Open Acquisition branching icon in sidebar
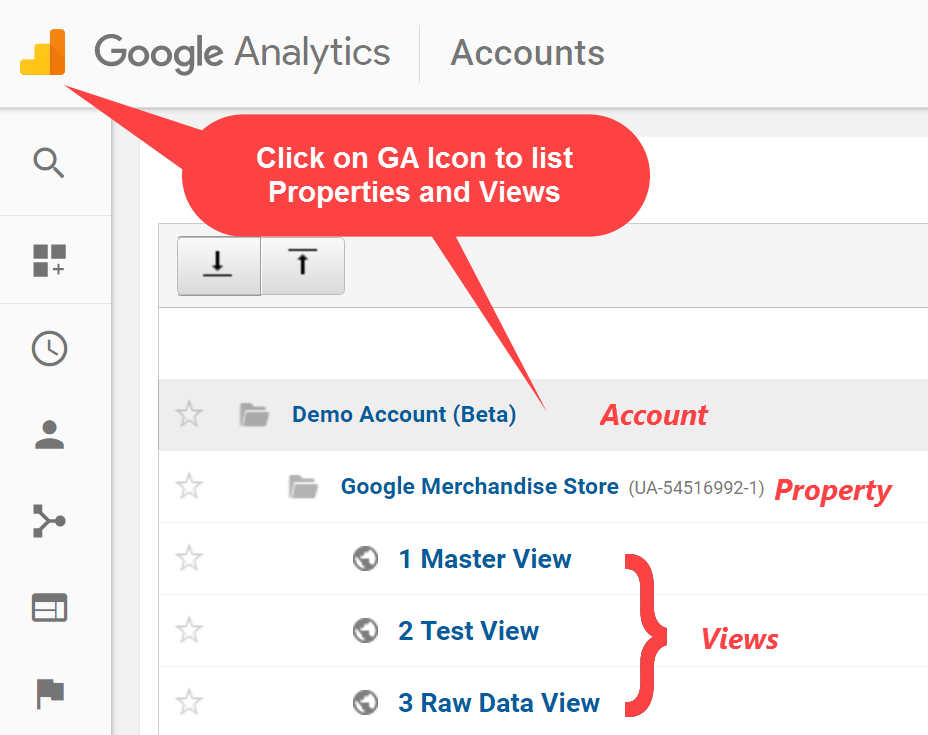The height and width of the screenshot is (735, 928). pos(49,521)
